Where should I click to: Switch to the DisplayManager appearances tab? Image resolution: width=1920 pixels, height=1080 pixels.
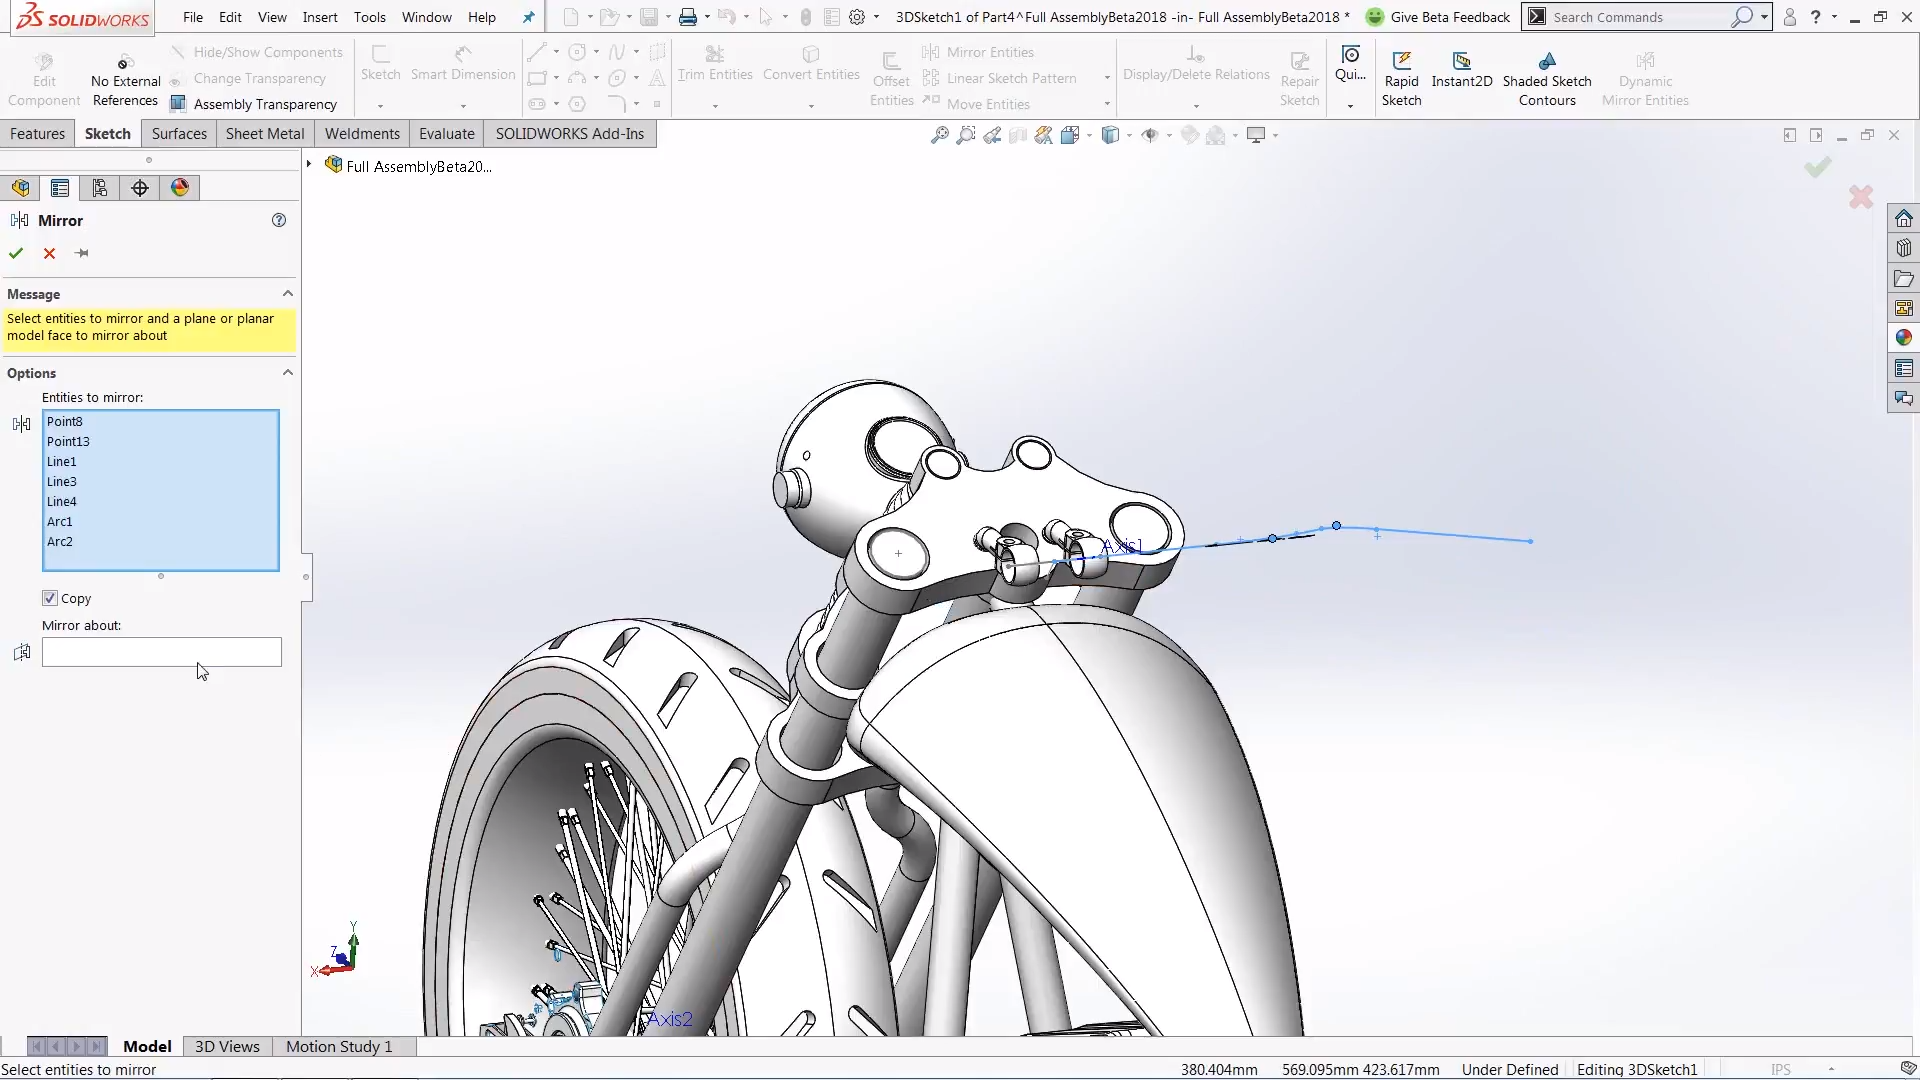point(180,187)
